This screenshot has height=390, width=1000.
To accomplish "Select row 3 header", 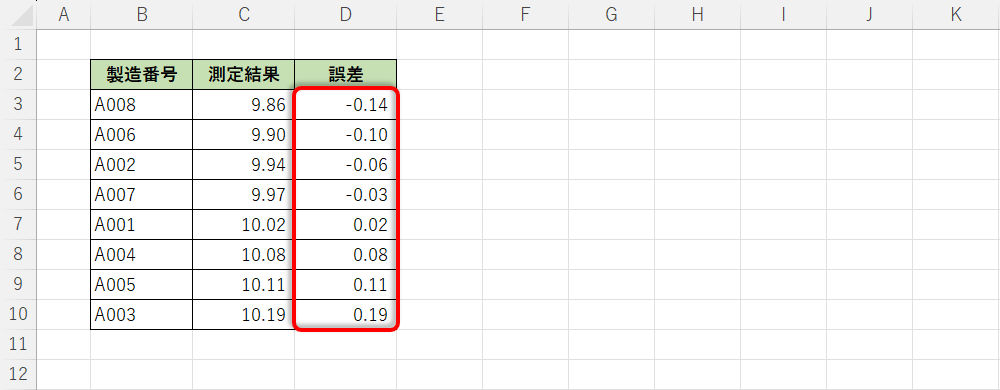I will 18,105.
